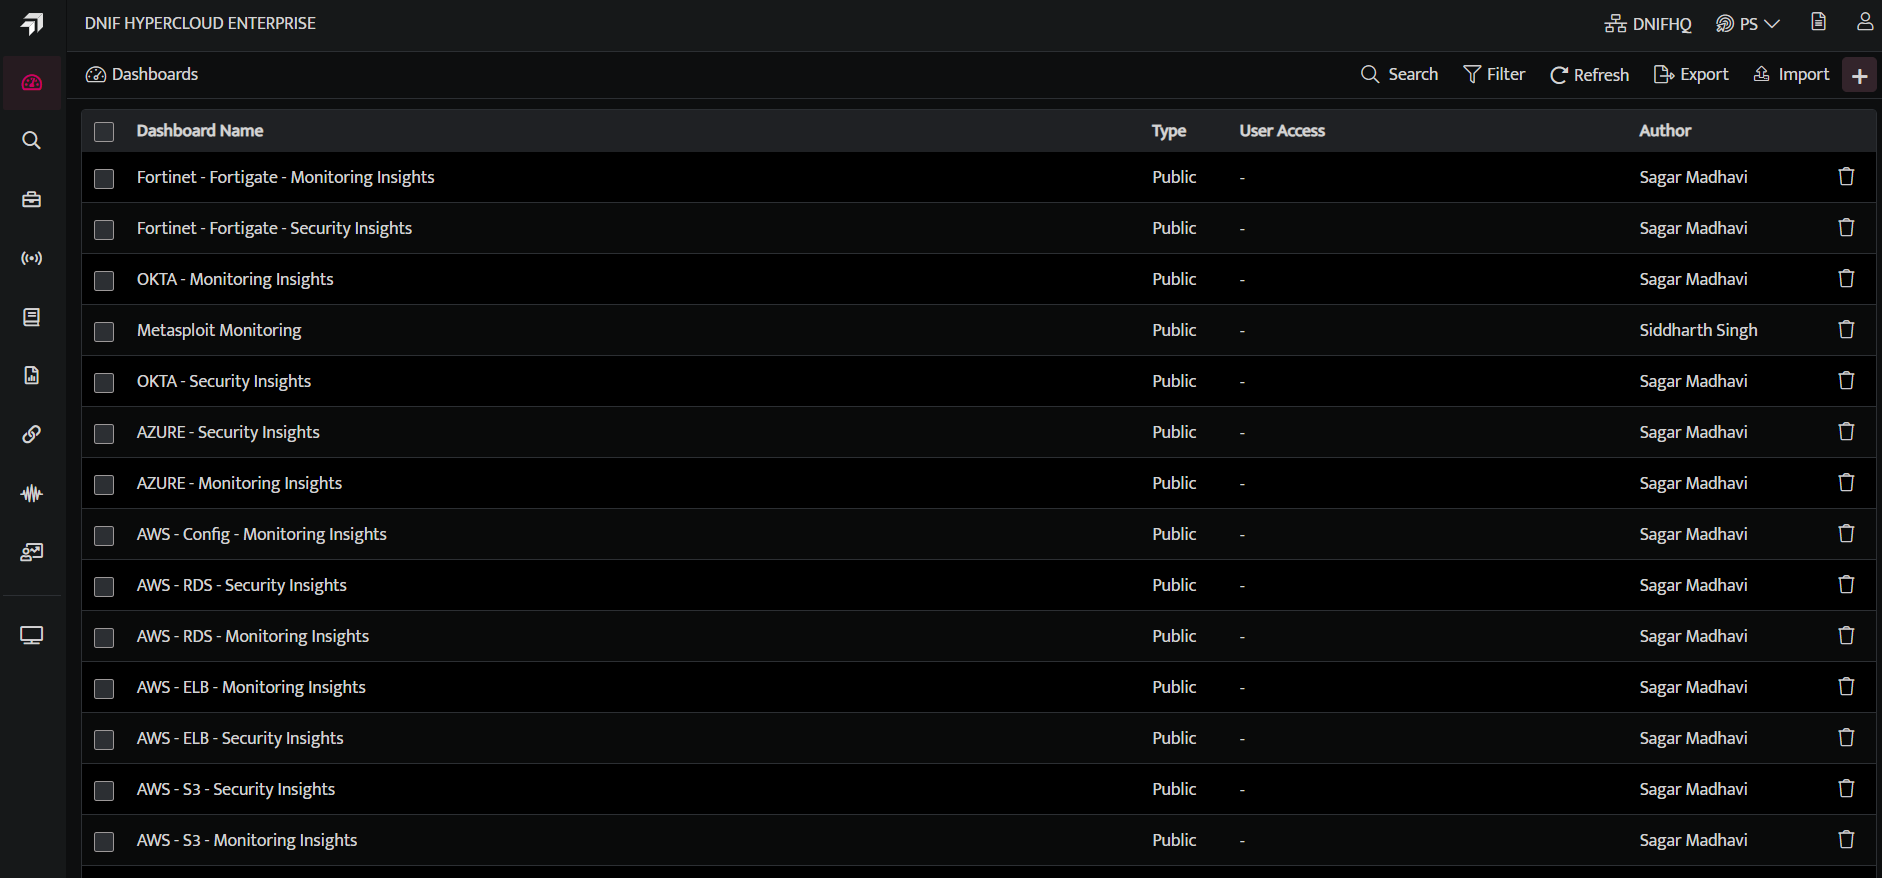Open the Dashboards section in the sidebar
This screenshot has width=1882, height=878.
[32, 83]
